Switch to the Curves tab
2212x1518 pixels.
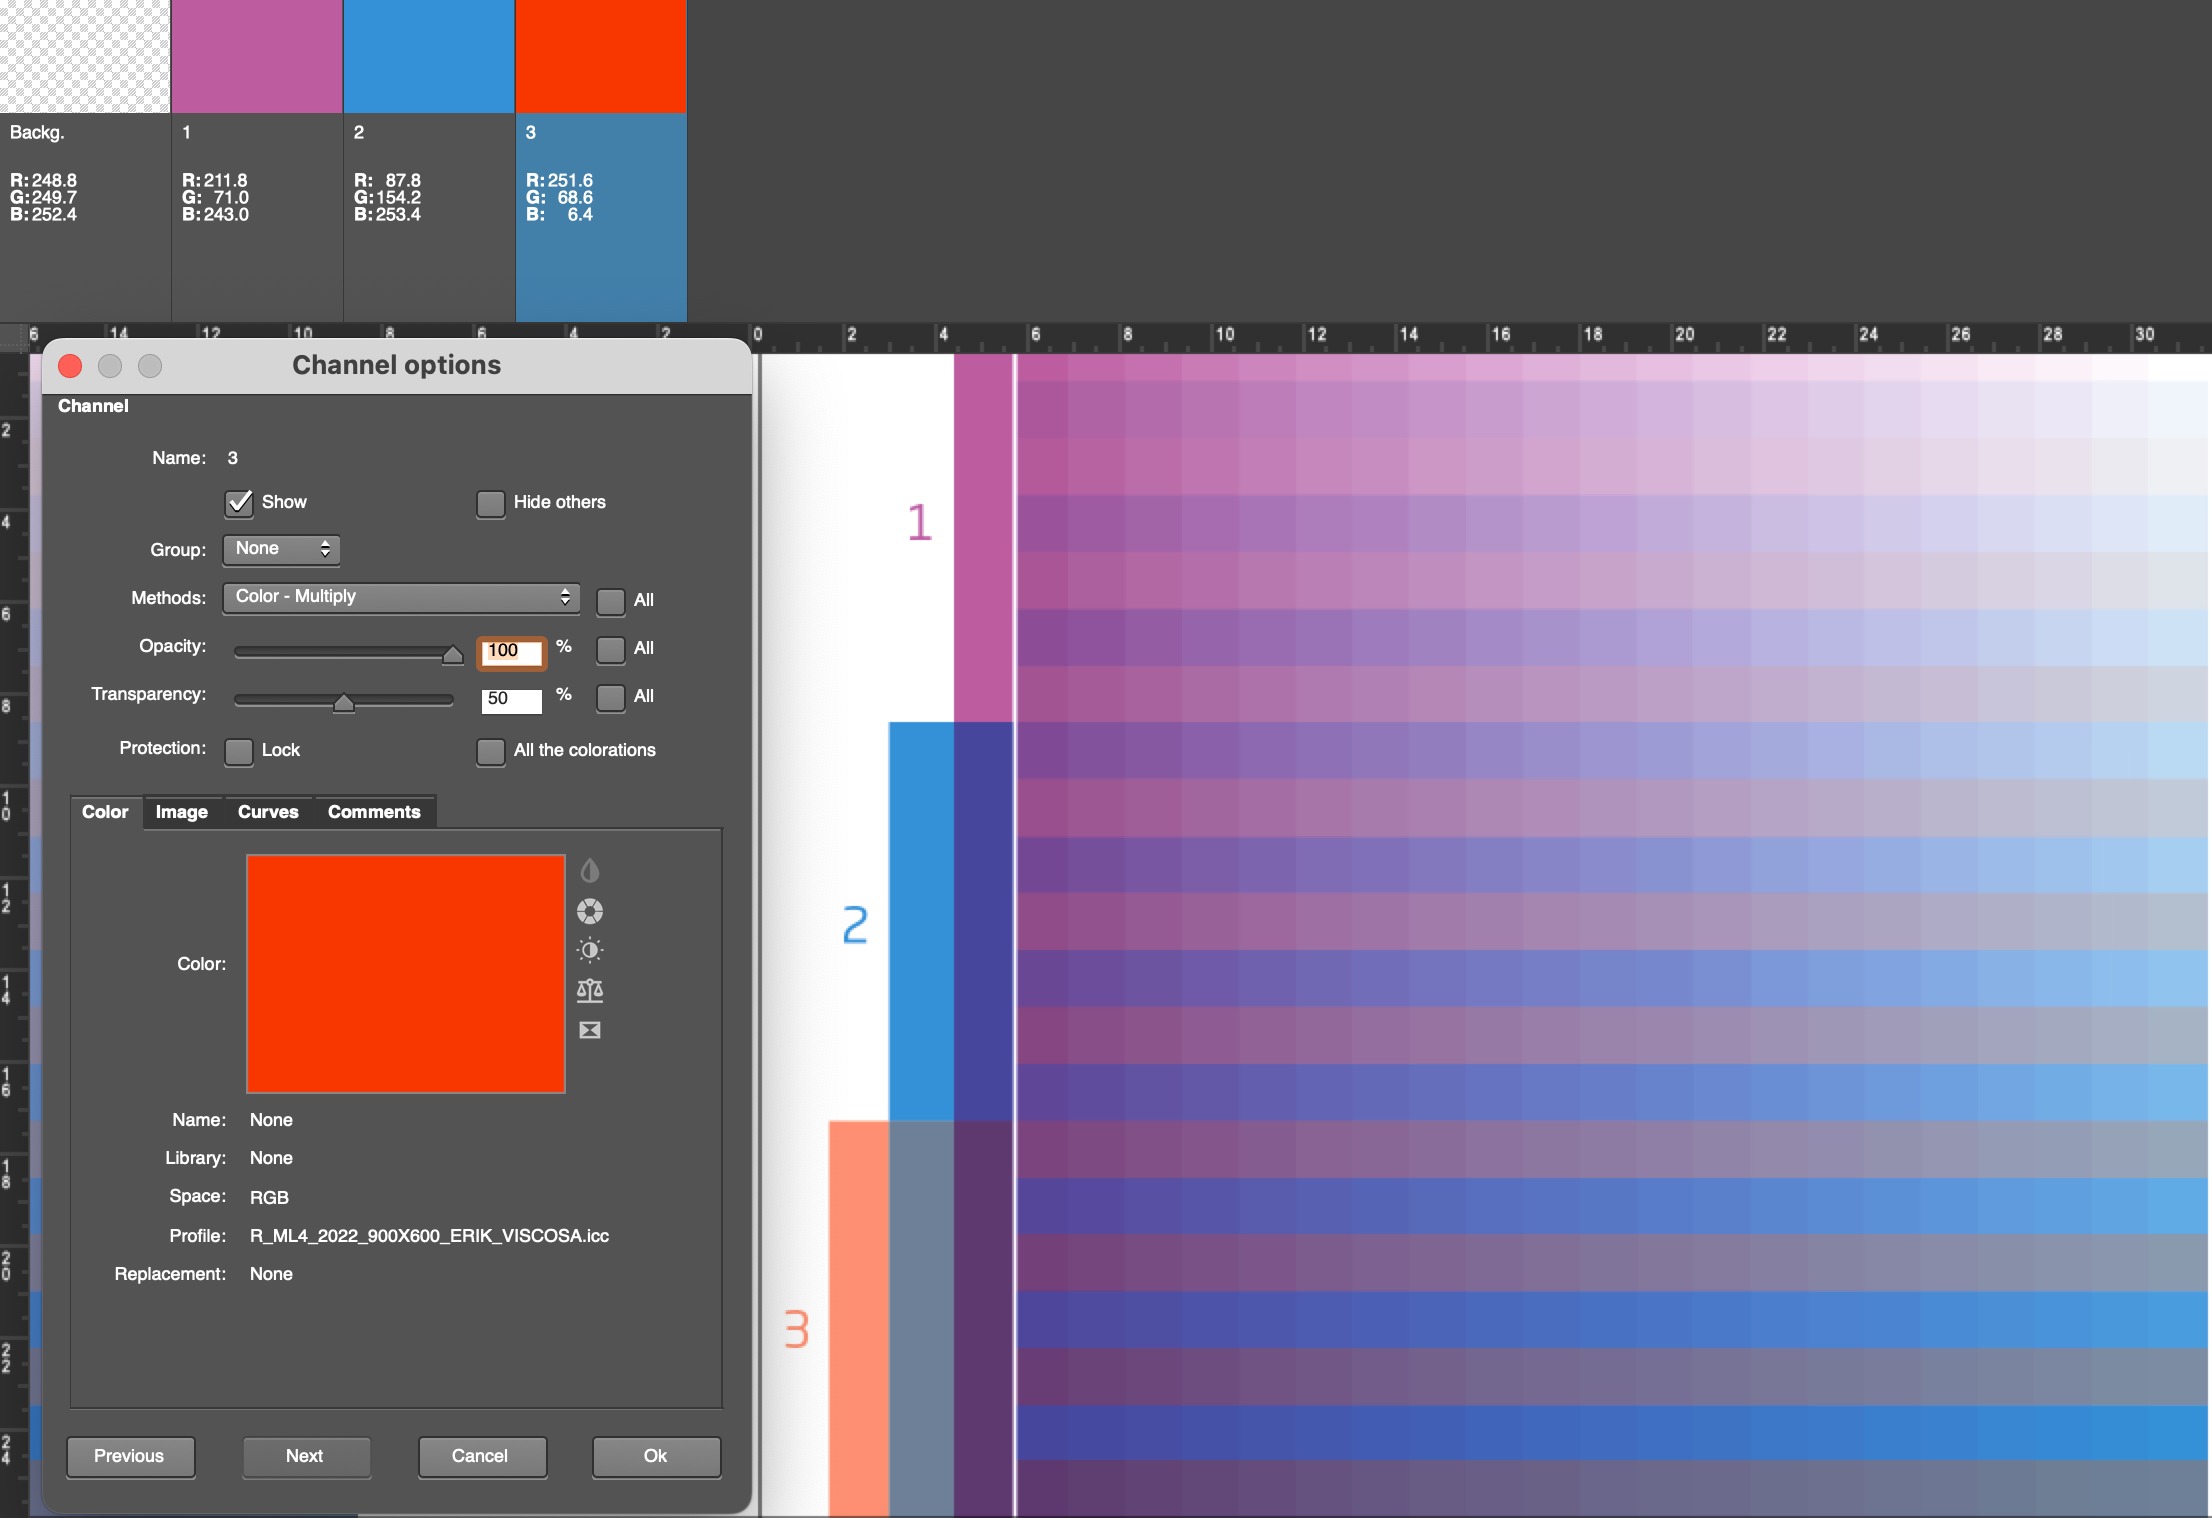(268, 812)
